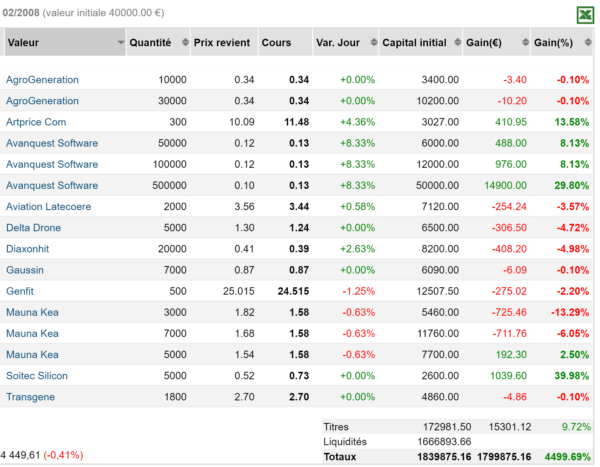This screenshot has height=467, width=600.
Task: Select Diaxonhit variation +2.63%
Action: pyautogui.click(x=358, y=249)
